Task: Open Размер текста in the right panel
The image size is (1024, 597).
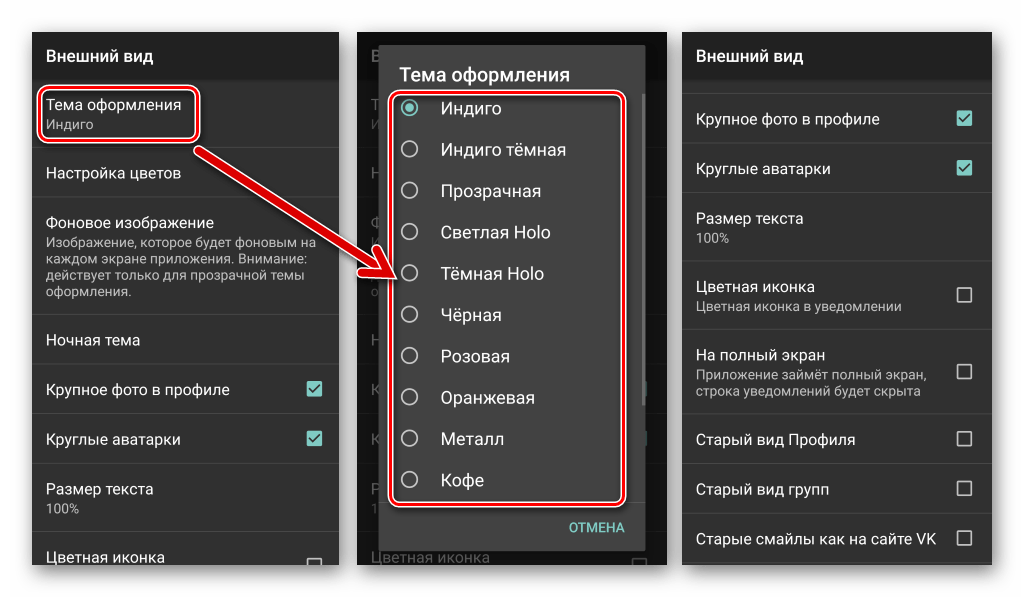Action: (750, 227)
